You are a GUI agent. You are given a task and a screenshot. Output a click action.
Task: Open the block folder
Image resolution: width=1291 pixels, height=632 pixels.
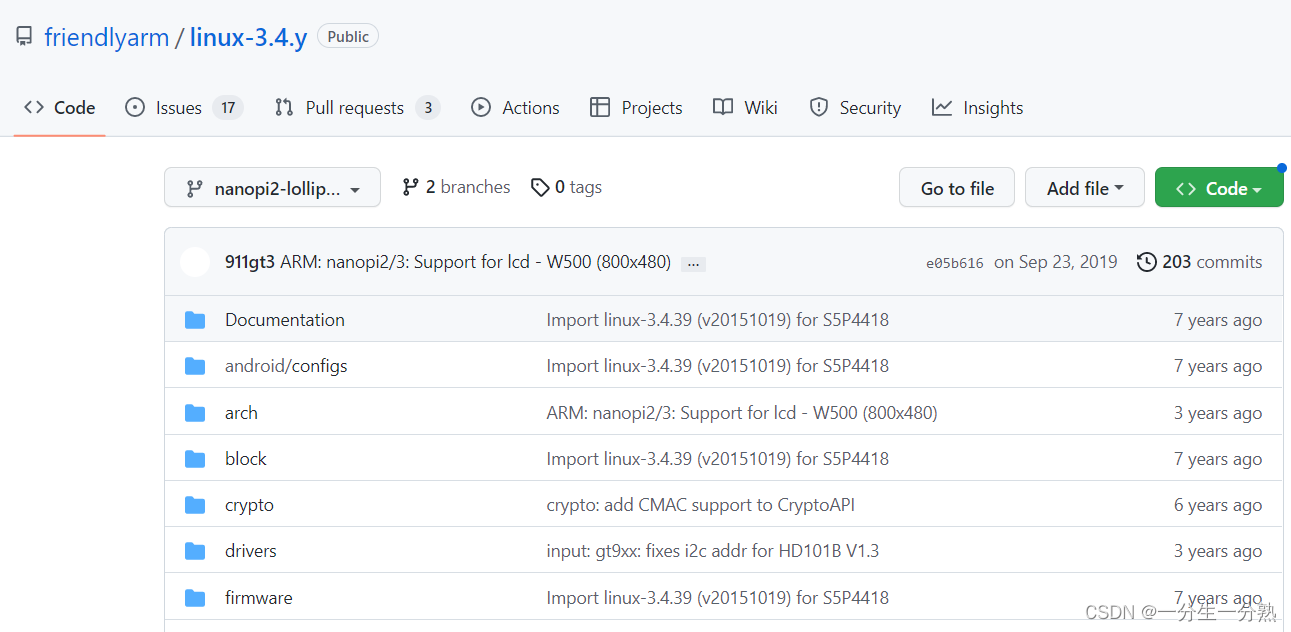(x=246, y=459)
